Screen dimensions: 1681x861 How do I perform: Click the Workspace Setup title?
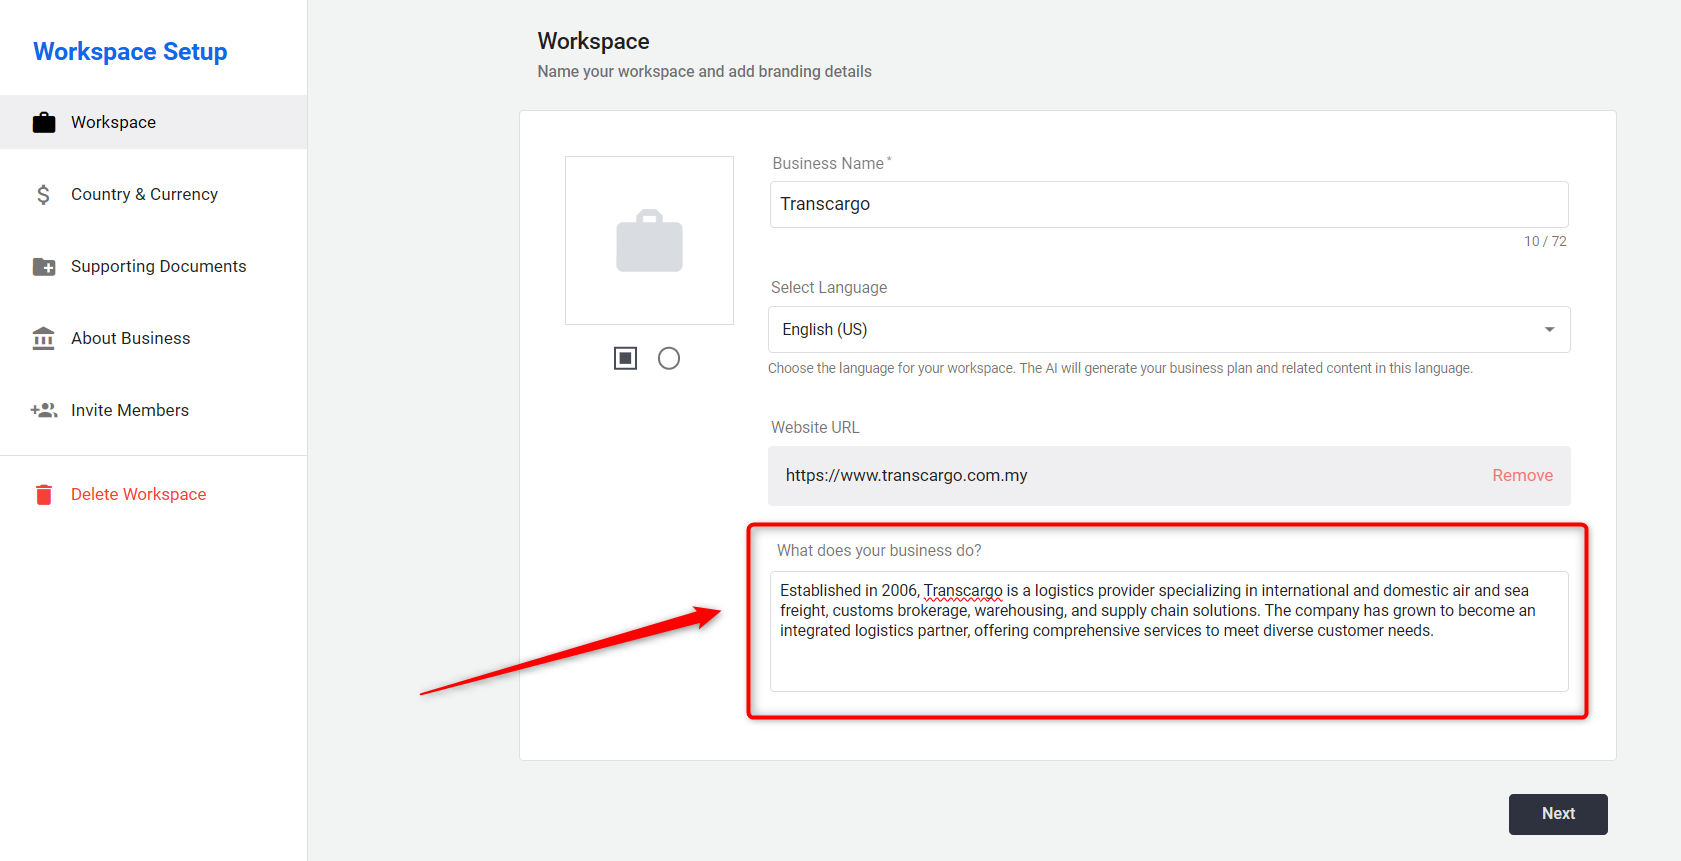[130, 51]
